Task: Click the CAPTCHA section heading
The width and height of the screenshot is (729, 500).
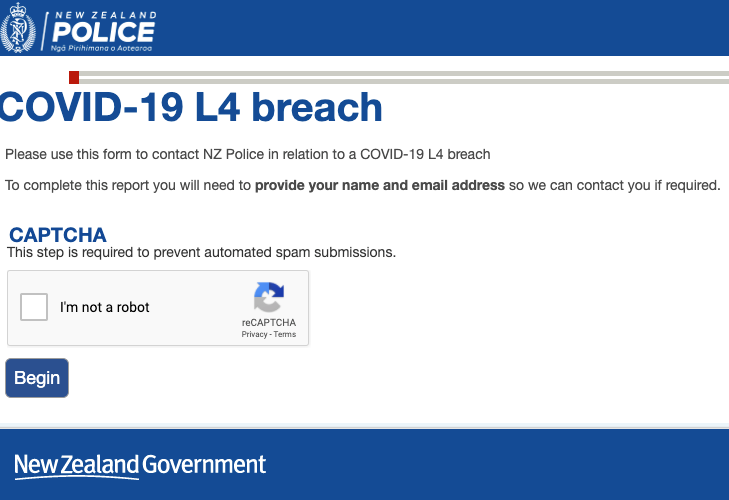Action: 58,235
